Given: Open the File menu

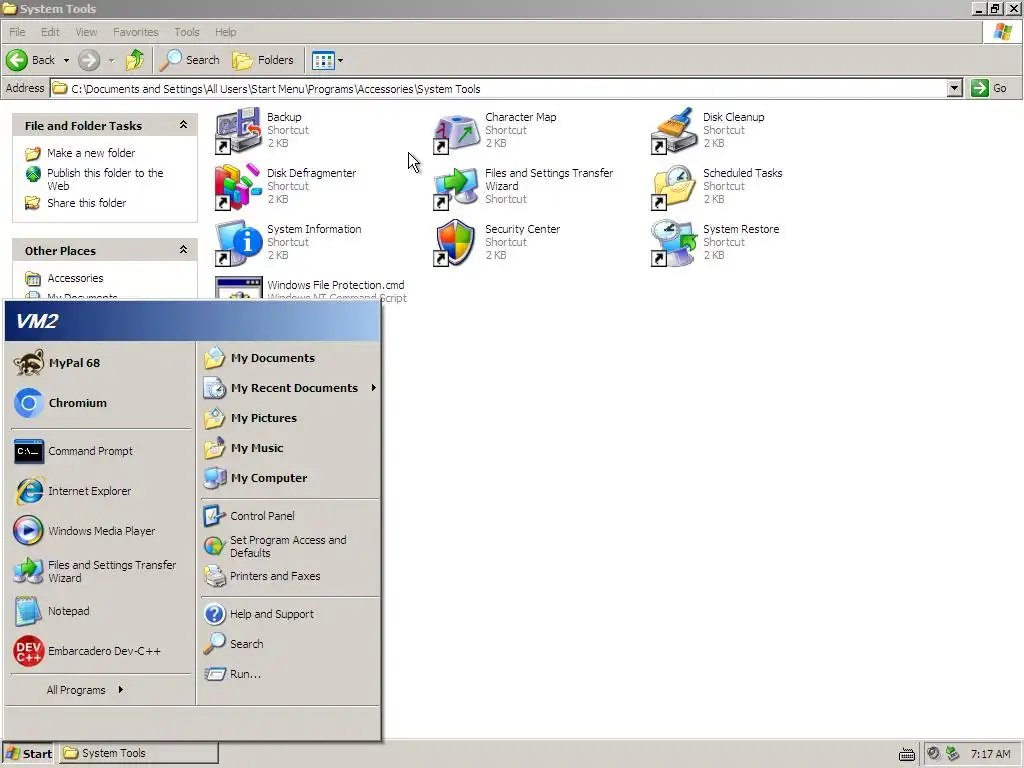Looking at the screenshot, I should pyautogui.click(x=17, y=32).
